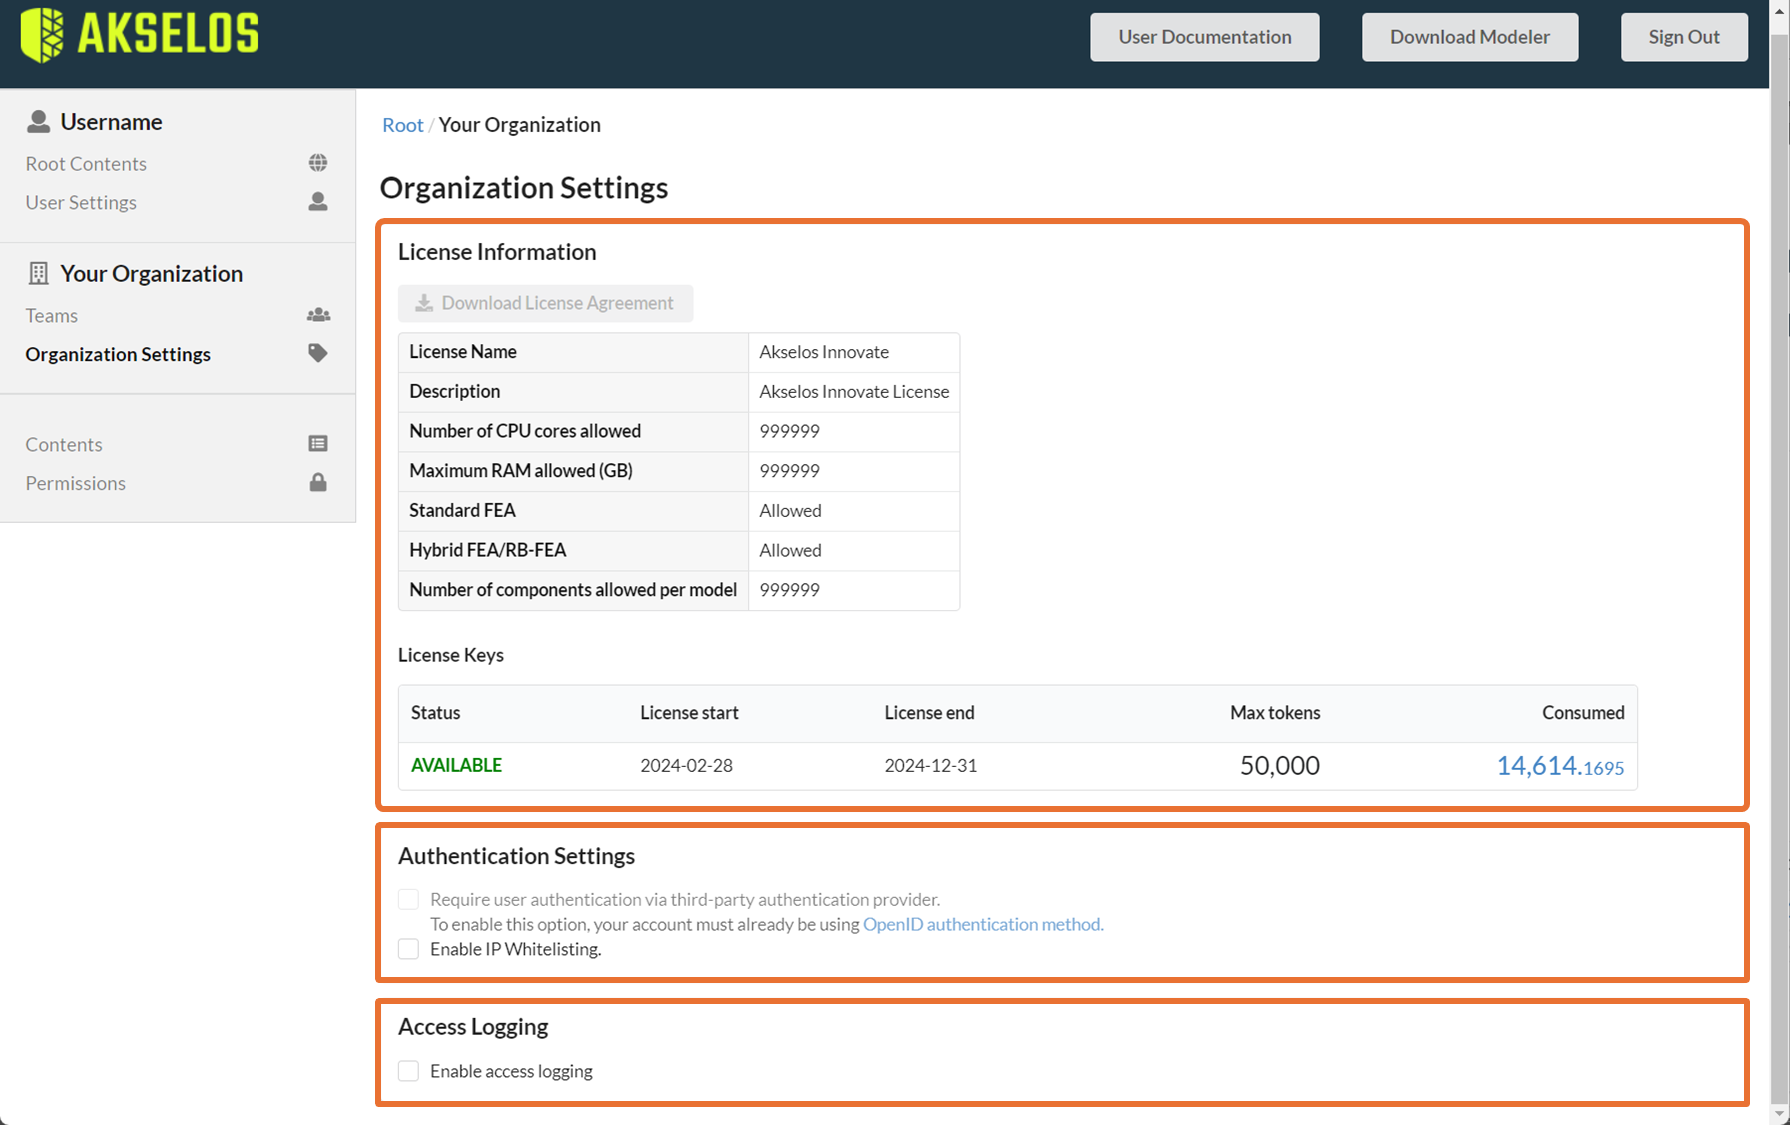Image resolution: width=1790 pixels, height=1125 pixels.
Task: Click globe icon beside Root Contents
Action: click(318, 163)
